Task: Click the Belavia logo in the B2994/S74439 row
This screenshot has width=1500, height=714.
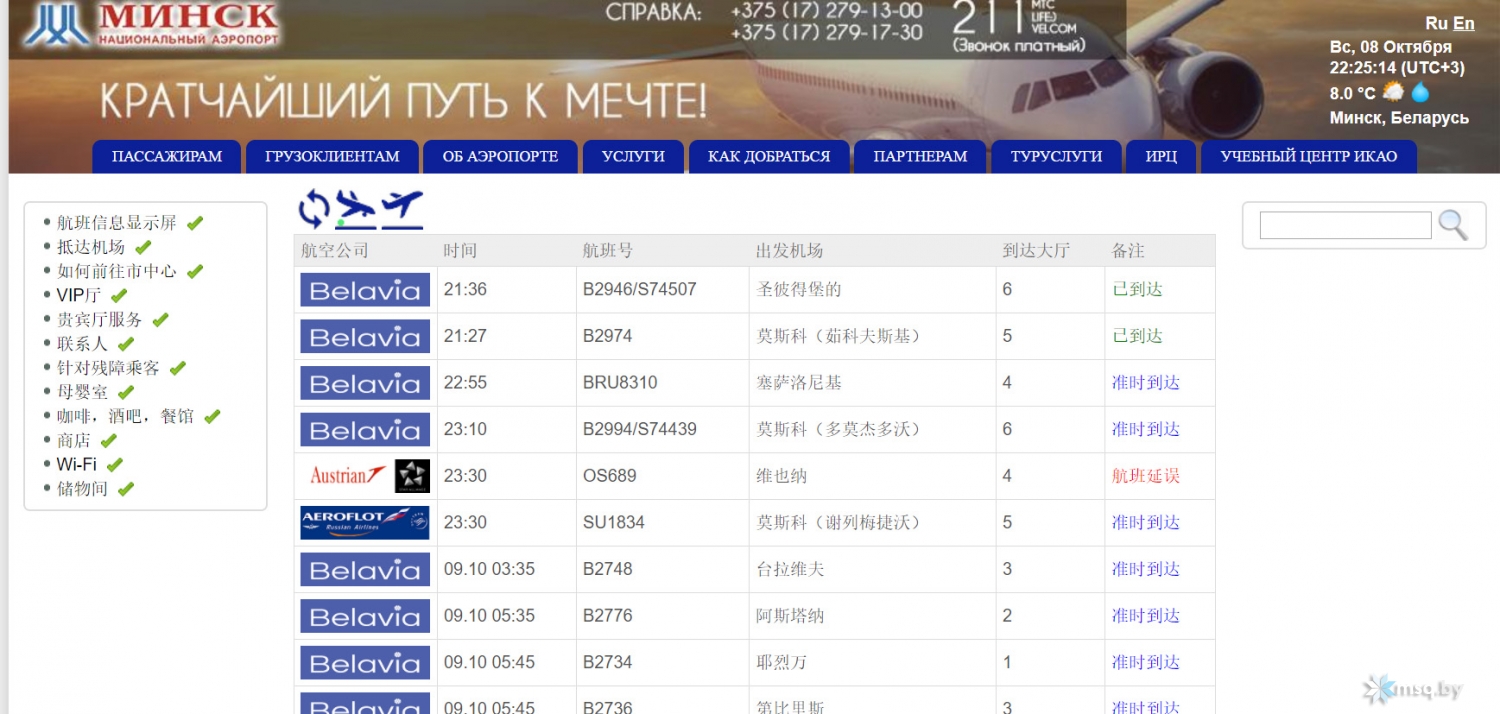Action: point(365,430)
